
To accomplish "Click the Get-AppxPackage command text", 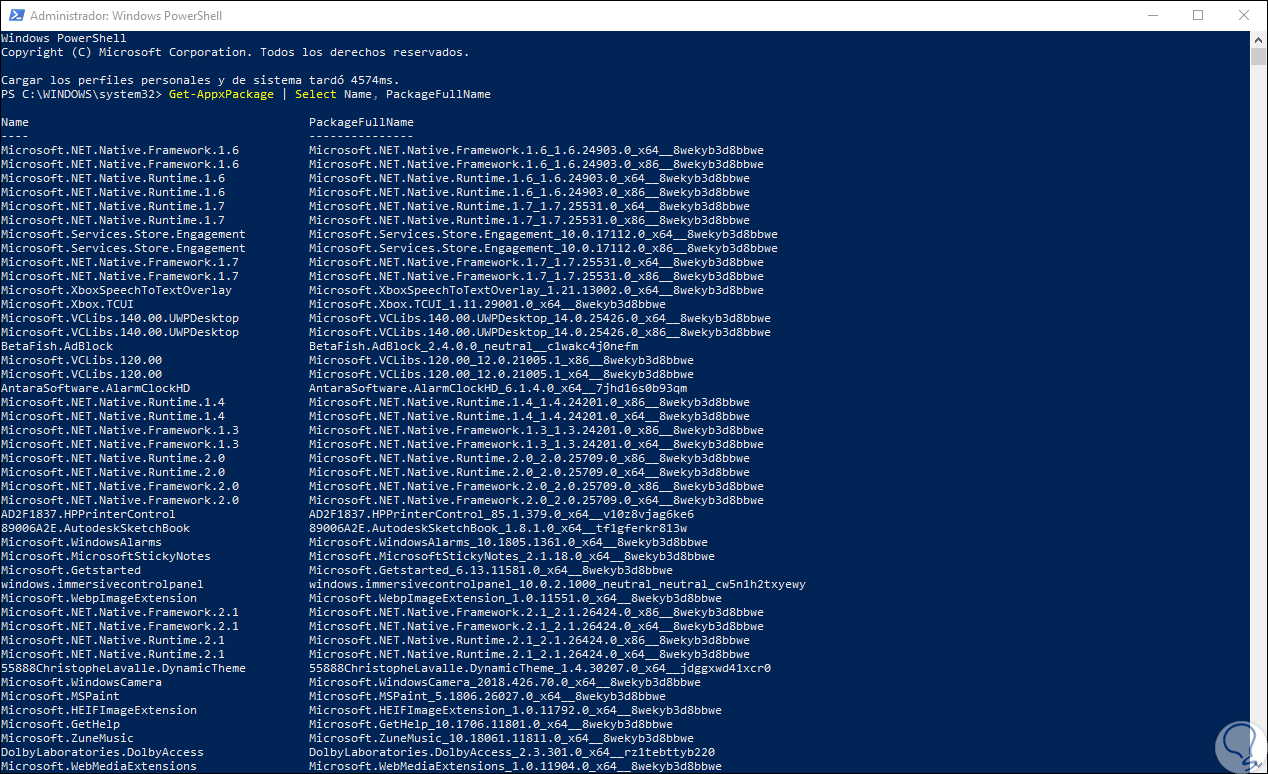I will tap(221, 94).
